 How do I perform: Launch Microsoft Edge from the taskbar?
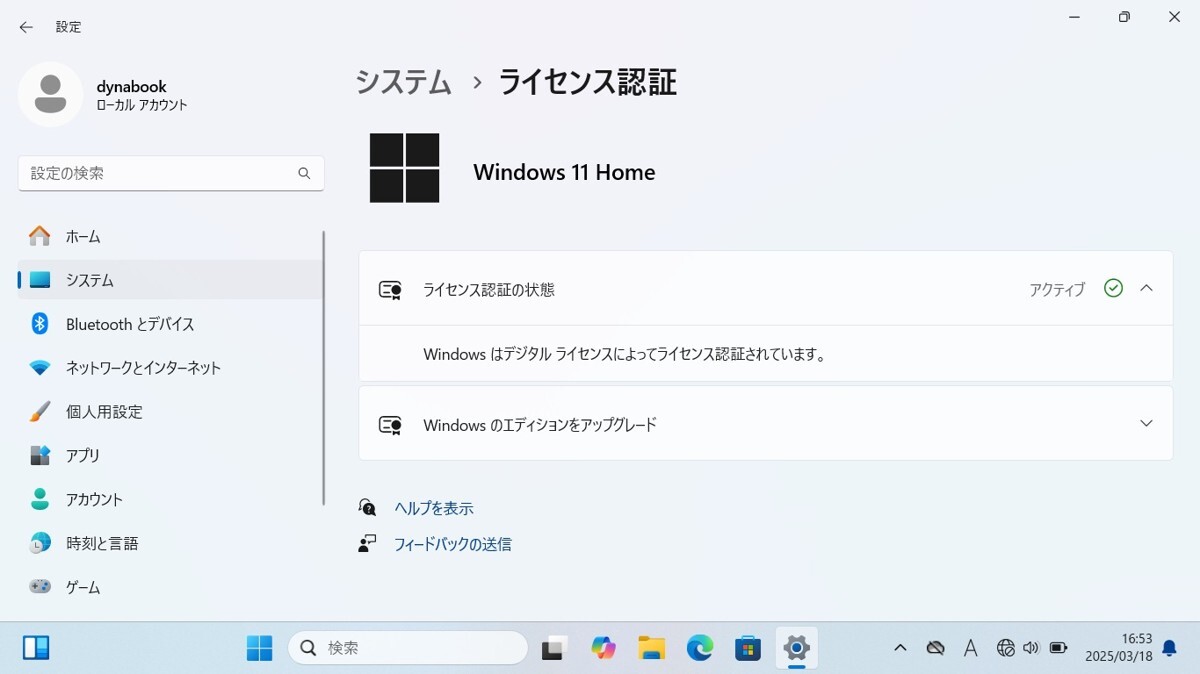[700, 648]
